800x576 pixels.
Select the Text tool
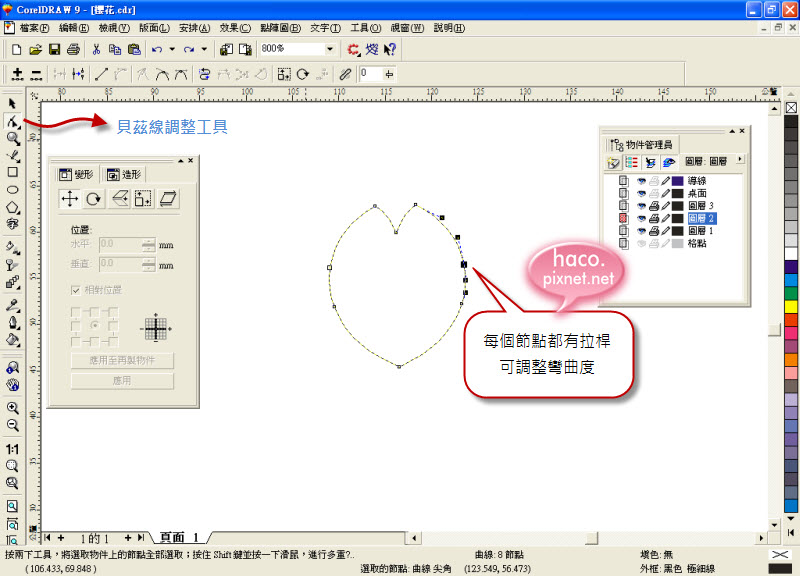pos(12,224)
